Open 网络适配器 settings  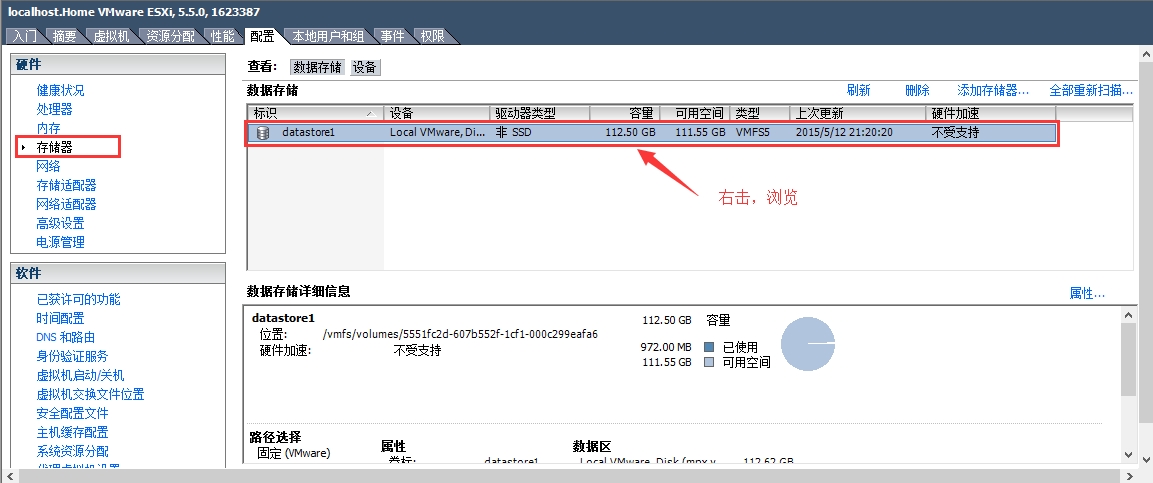(x=66, y=204)
